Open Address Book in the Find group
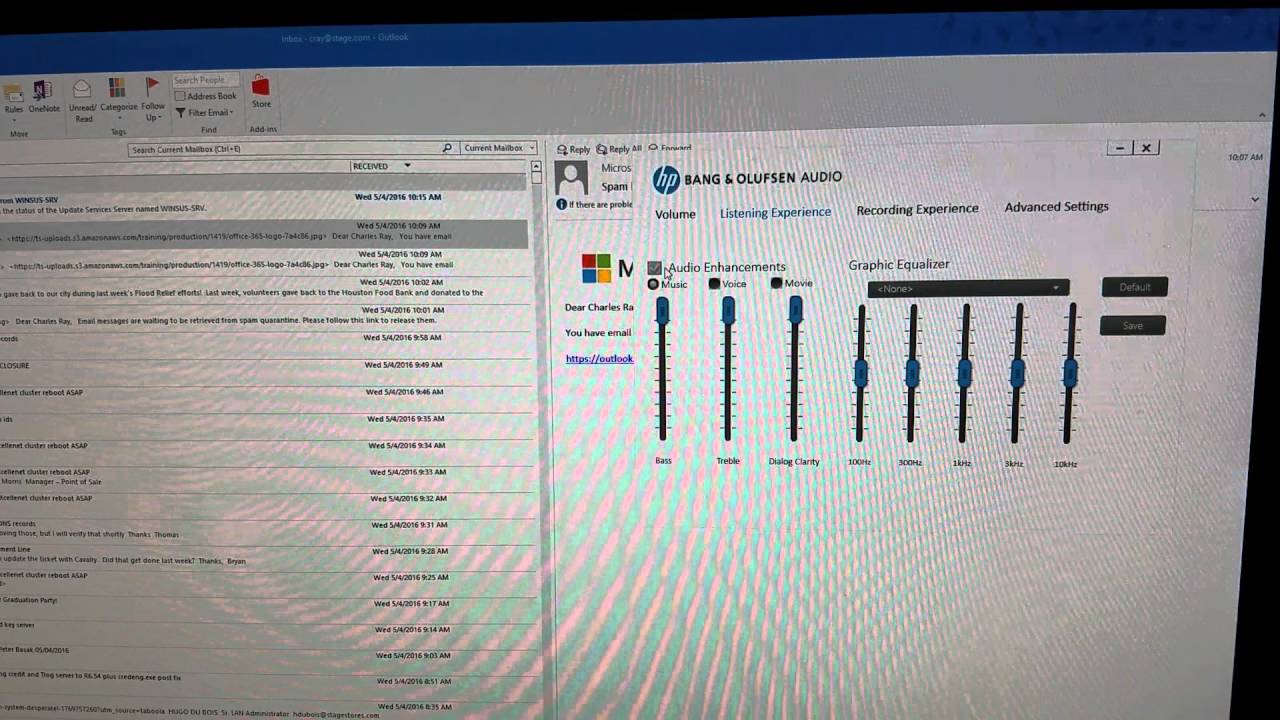 [206, 96]
